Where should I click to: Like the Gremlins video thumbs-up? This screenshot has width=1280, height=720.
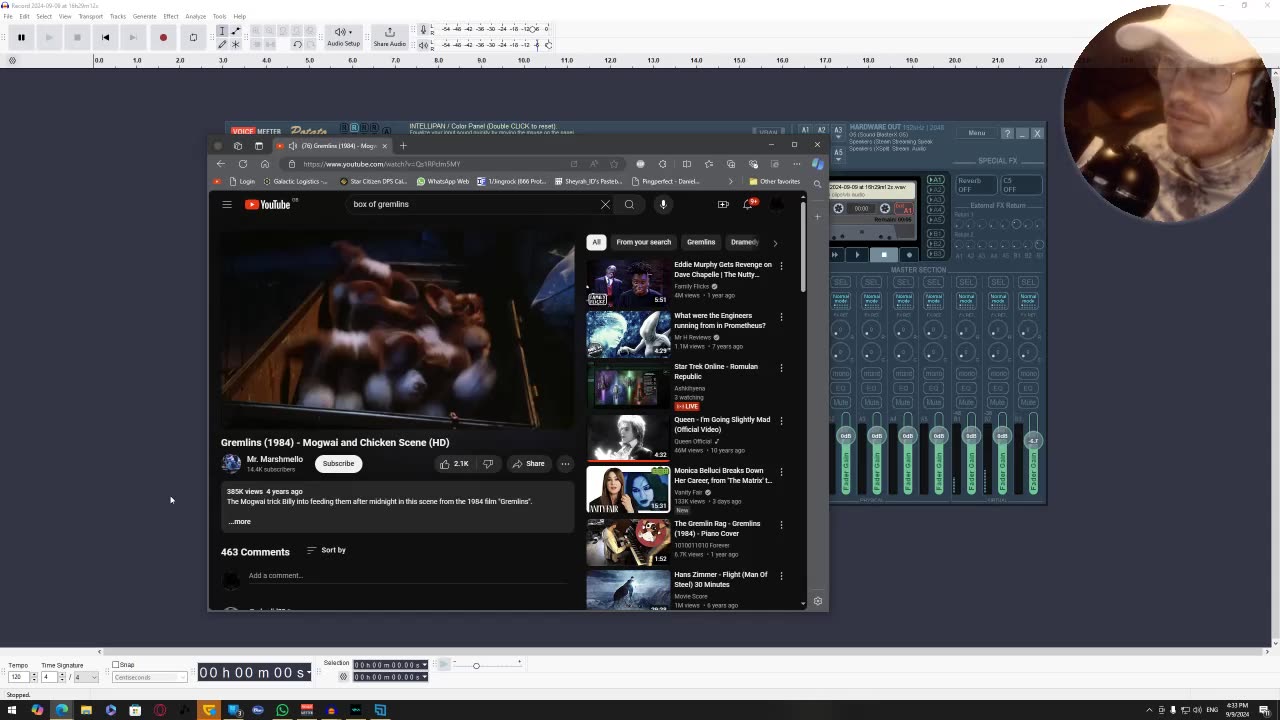click(454, 463)
